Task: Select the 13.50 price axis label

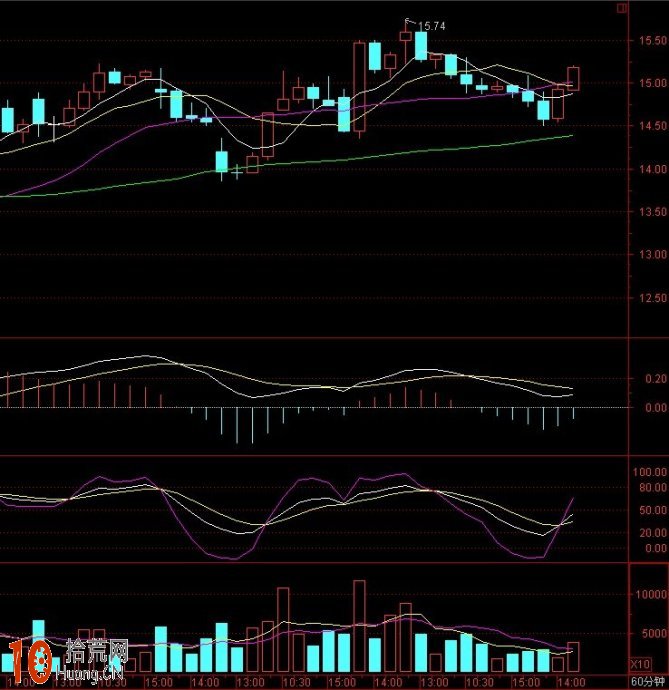Action: [653, 212]
